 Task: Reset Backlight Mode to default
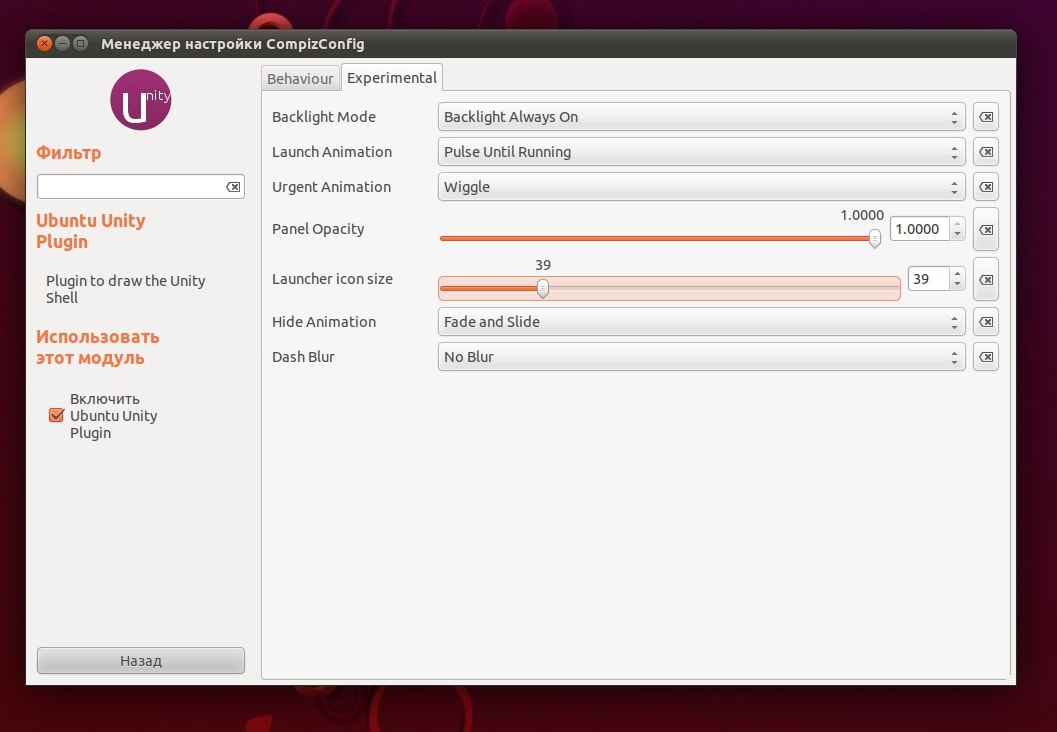[x=986, y=117]
